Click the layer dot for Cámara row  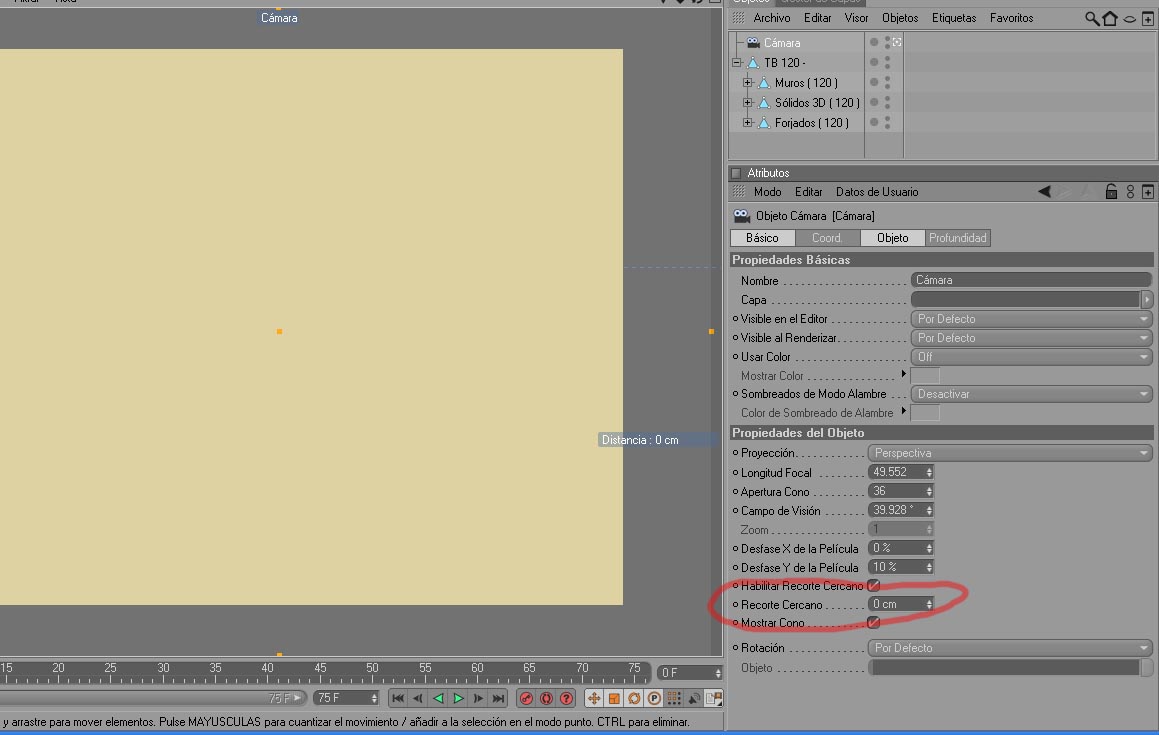(x=874, y=43)
